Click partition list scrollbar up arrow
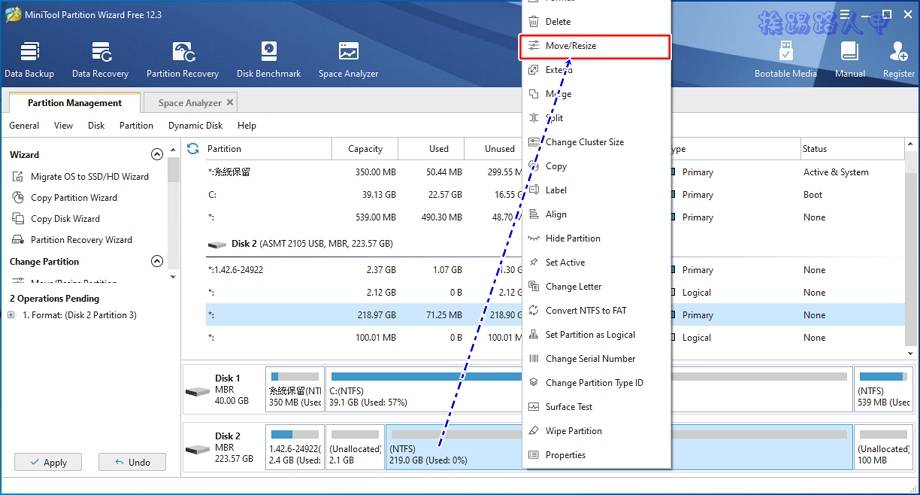920x495 pixels. pos(910,144)
